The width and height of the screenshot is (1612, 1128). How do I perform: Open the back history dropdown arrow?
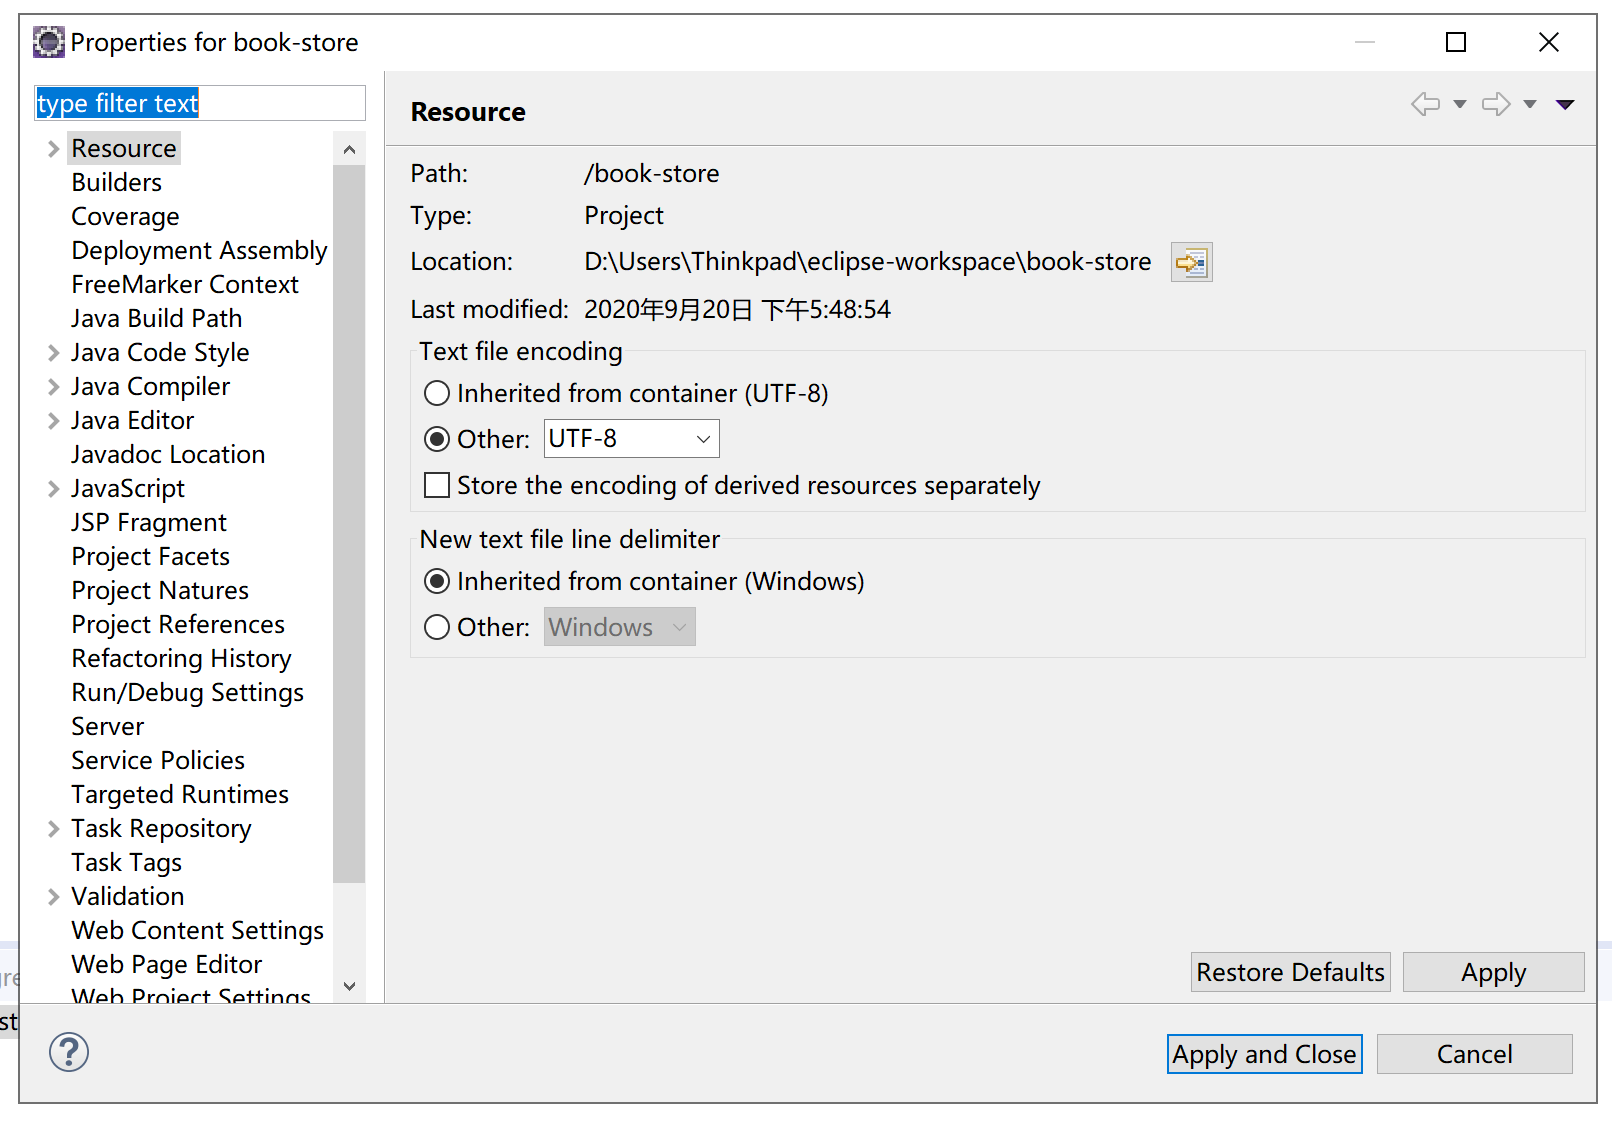point(1460,104)
